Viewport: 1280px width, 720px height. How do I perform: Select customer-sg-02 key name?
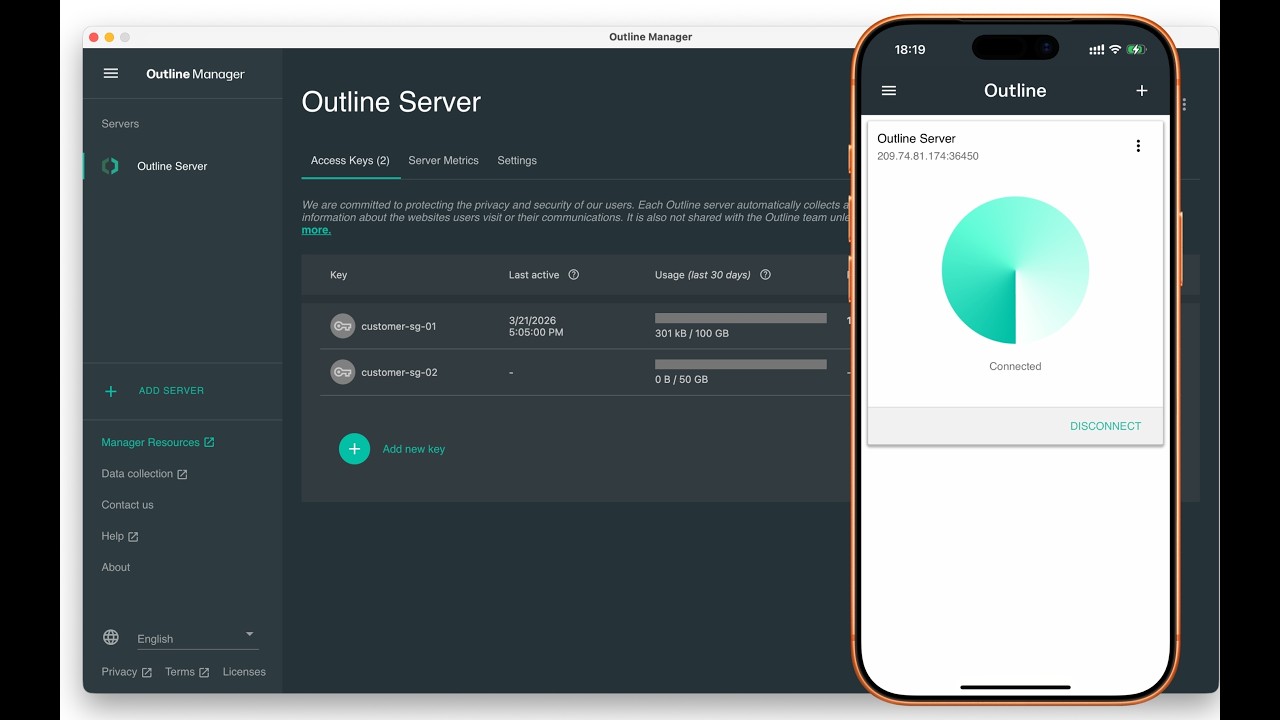(399, 372)
